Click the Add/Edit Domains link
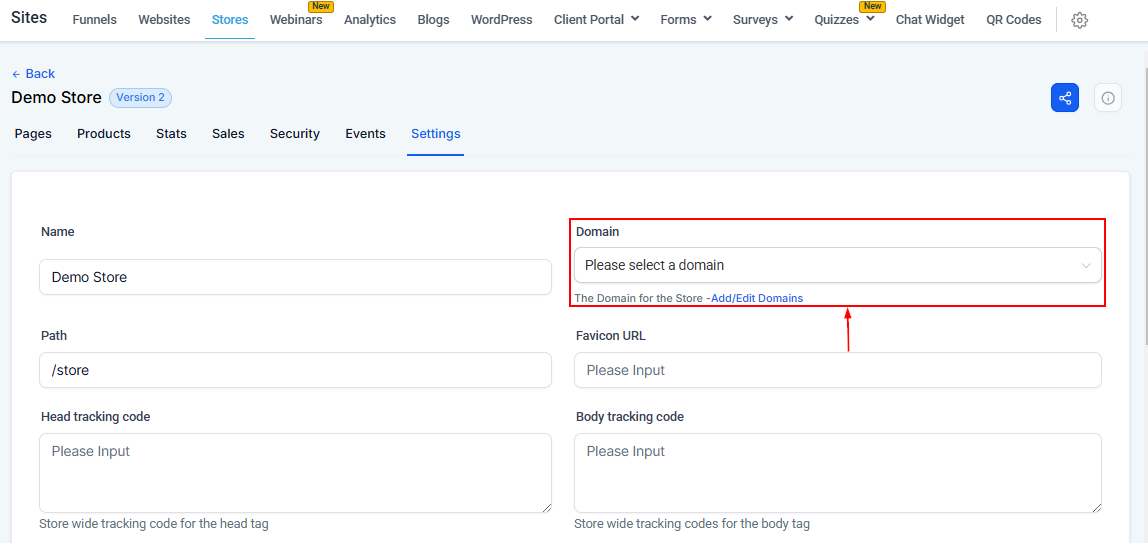The image size is (1148, 543). (x=756, y=298)
